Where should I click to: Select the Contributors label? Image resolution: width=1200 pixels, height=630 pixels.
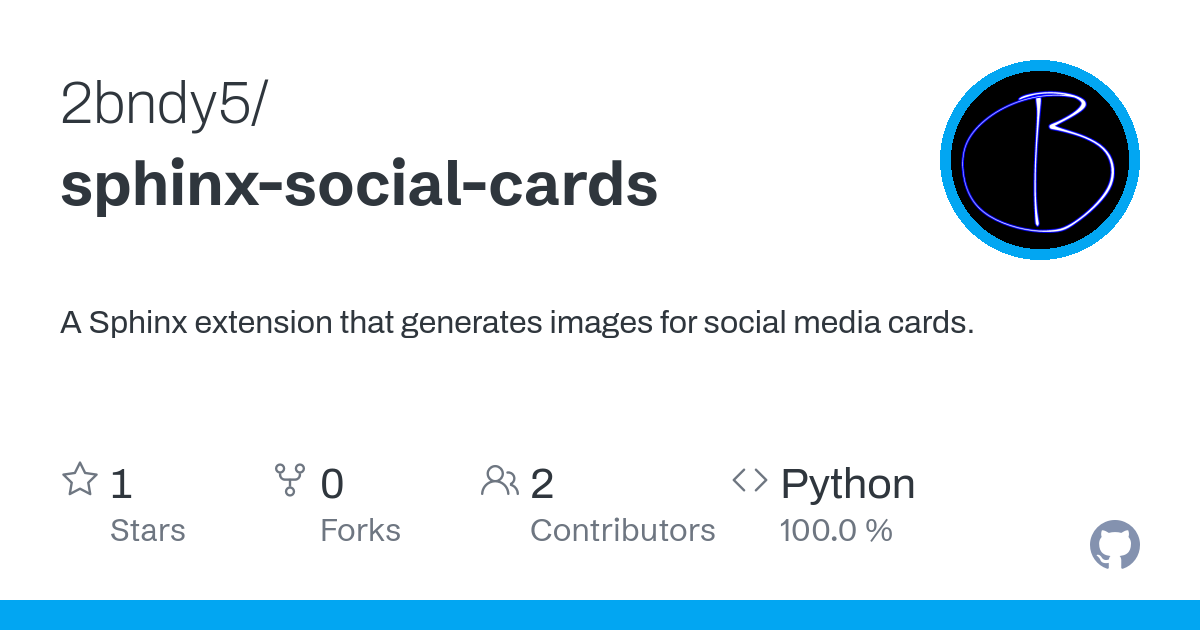pos(622,530)
